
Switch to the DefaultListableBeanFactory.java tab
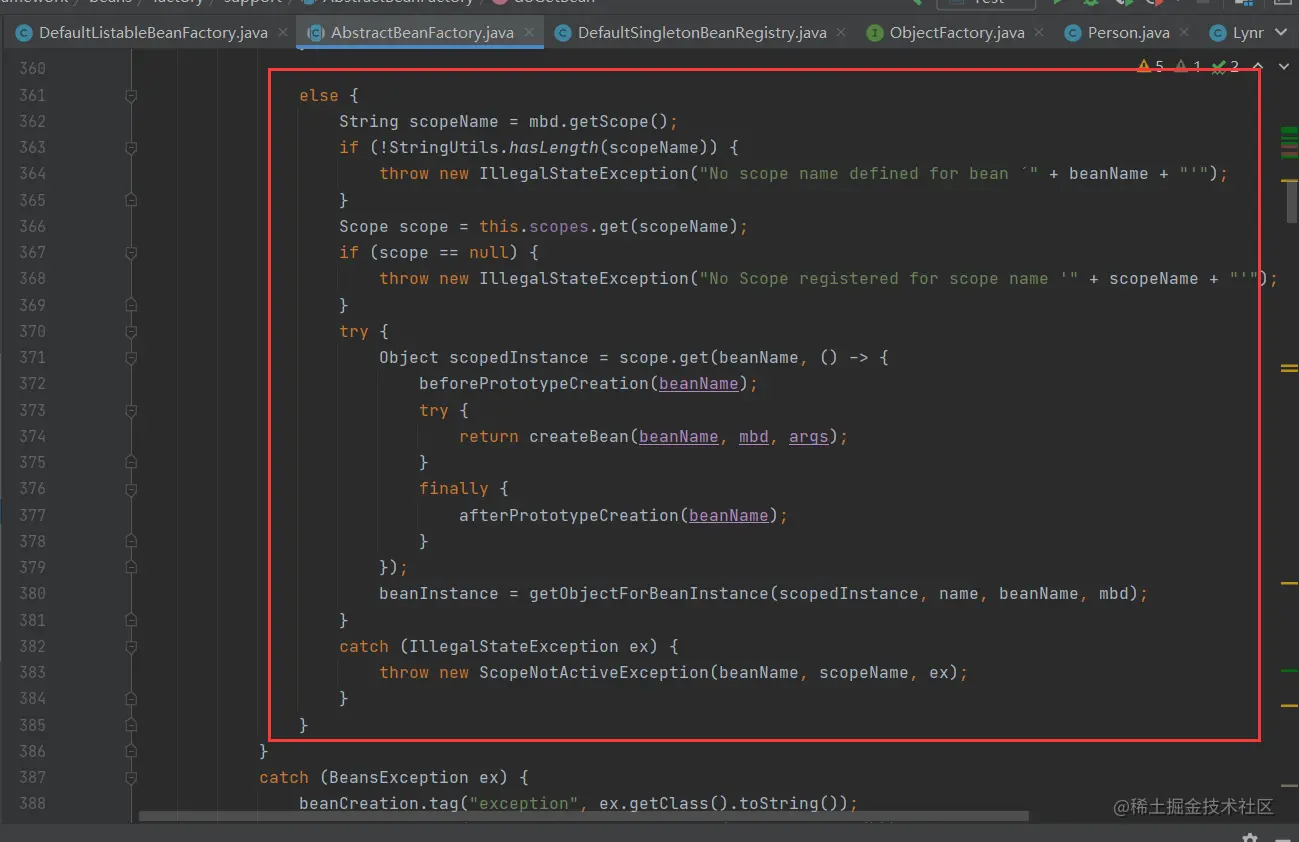click(x=142, y=33)
